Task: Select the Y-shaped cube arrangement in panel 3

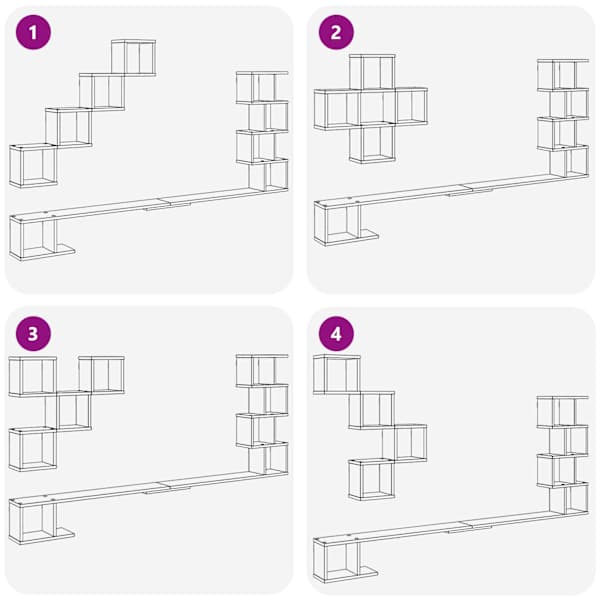Action: point(67,413)
